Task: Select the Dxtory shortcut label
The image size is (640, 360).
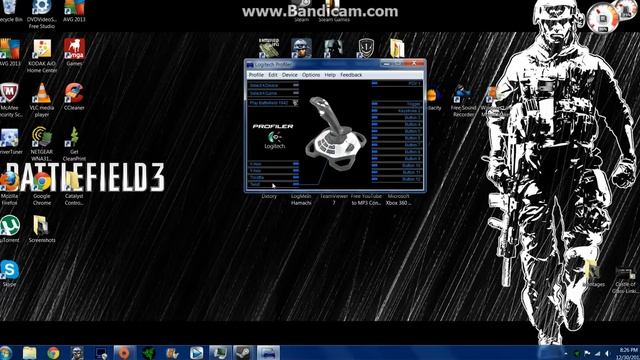Action: 269,196
